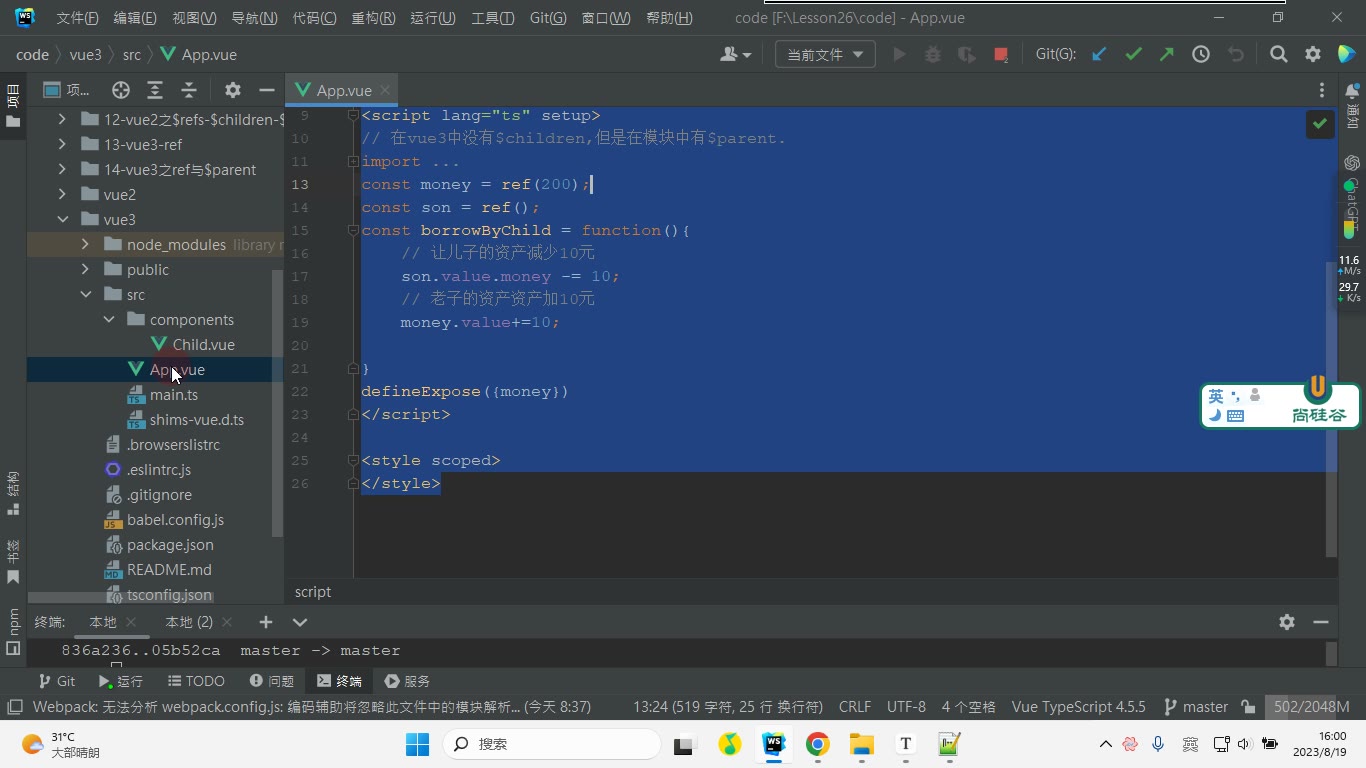Open Git history clock icon
The width and height of the screenshot is (1366, 768).
(x=1201, y=55)
